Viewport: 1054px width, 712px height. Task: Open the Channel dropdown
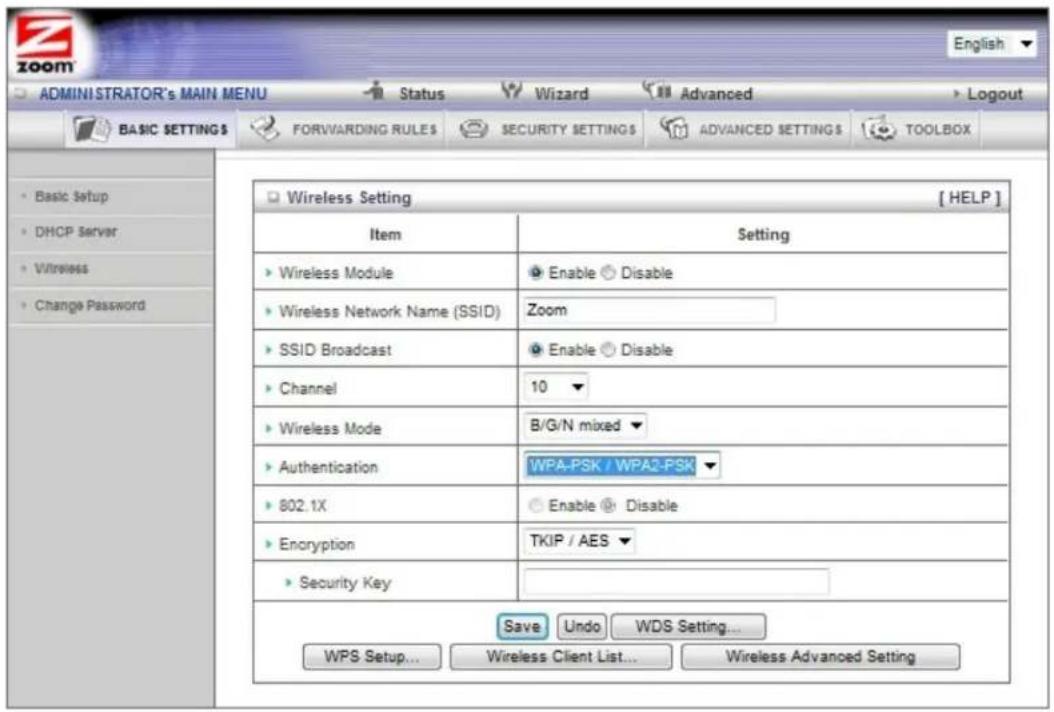[555, 387]
